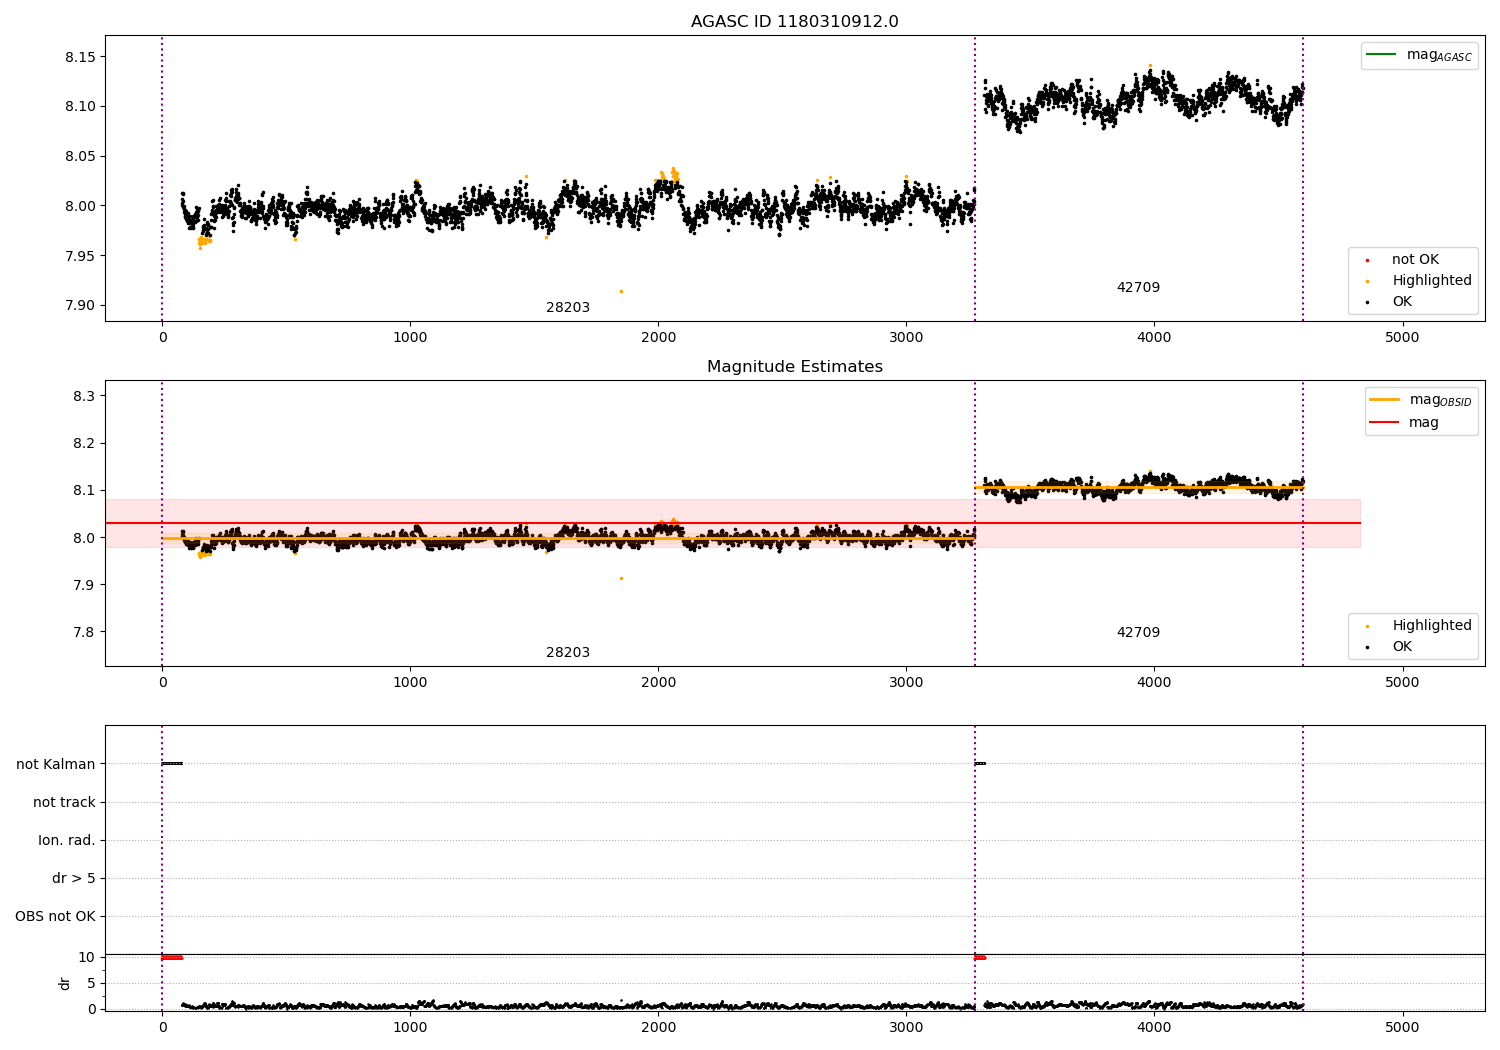Click the mag OBSID legend label in Magnitude Estimates
The width and height of the screenshot is (1500, 1050).
1441,400
